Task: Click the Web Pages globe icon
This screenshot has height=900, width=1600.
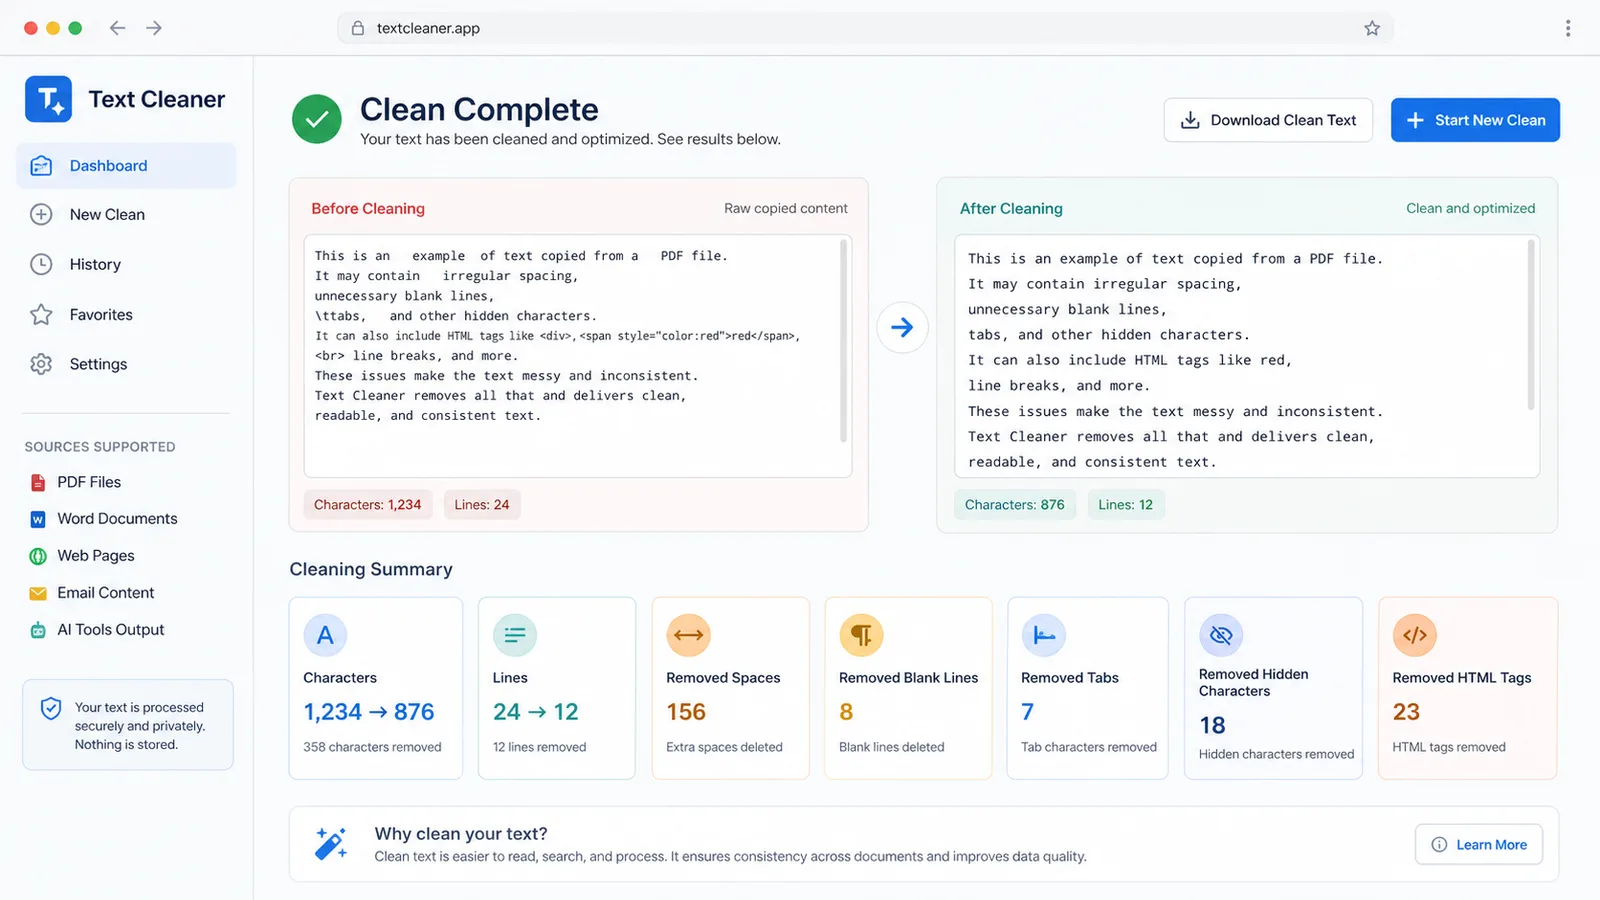Action: click(x=38, y=556)
